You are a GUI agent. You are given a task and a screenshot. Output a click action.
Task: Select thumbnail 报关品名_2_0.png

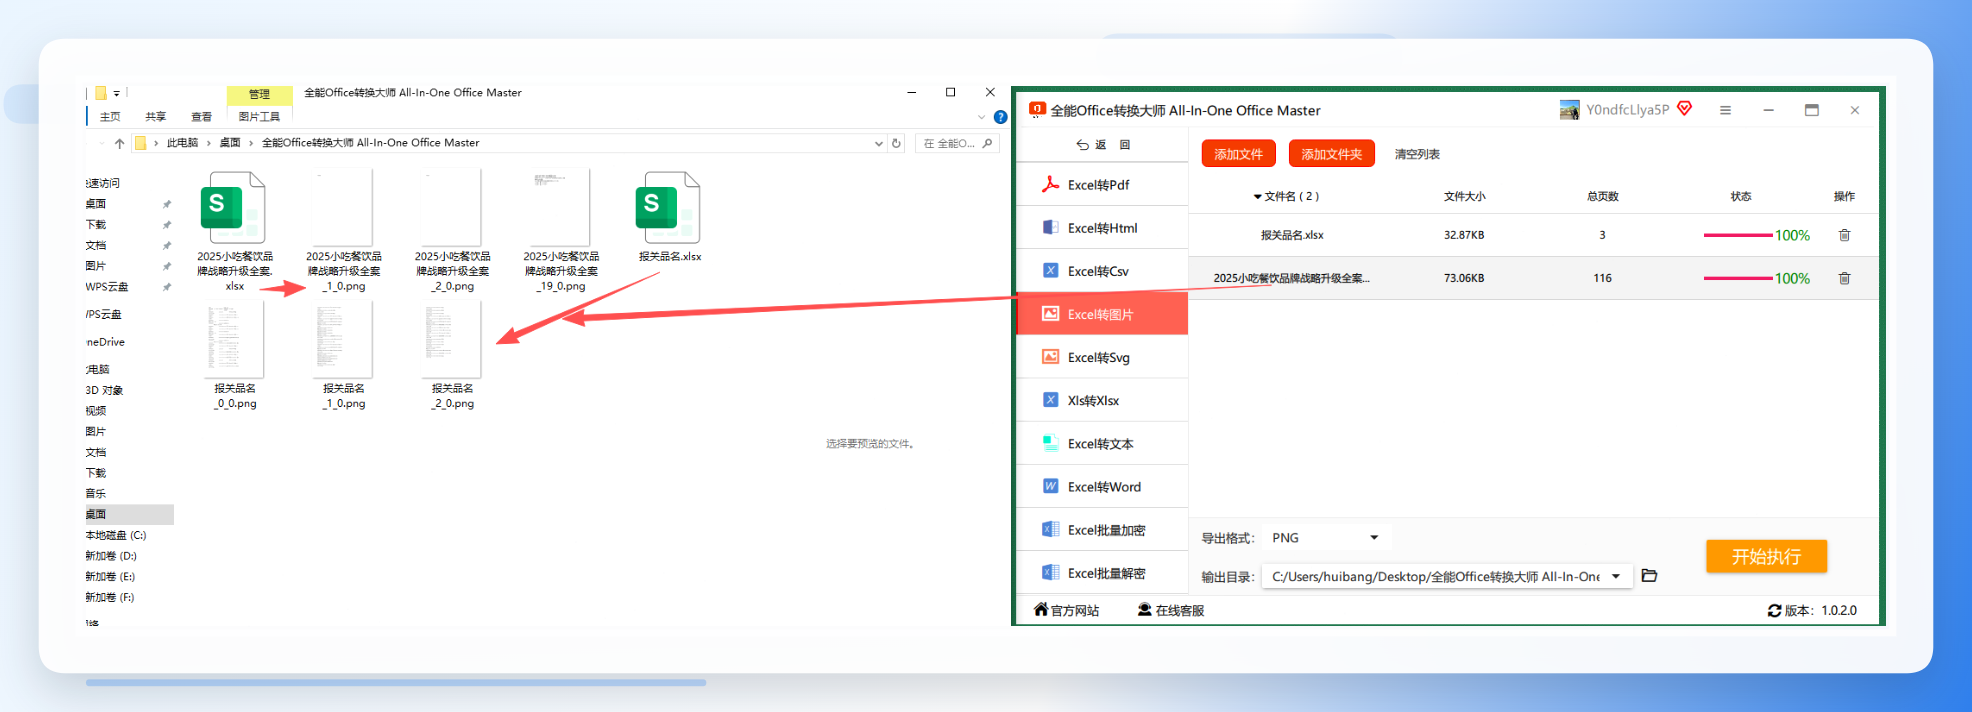452,339
